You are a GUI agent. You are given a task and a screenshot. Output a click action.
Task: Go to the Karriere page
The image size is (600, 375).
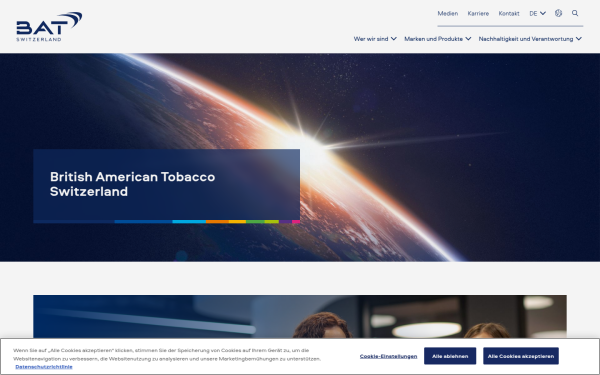(478, 13)
